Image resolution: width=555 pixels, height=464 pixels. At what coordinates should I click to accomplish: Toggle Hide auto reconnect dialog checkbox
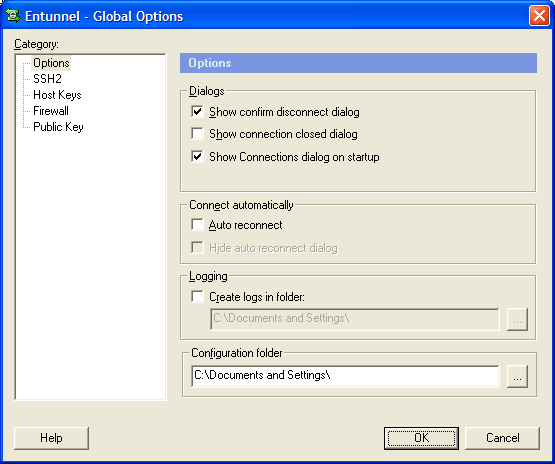pyautogui.click(x=197, y=248)
